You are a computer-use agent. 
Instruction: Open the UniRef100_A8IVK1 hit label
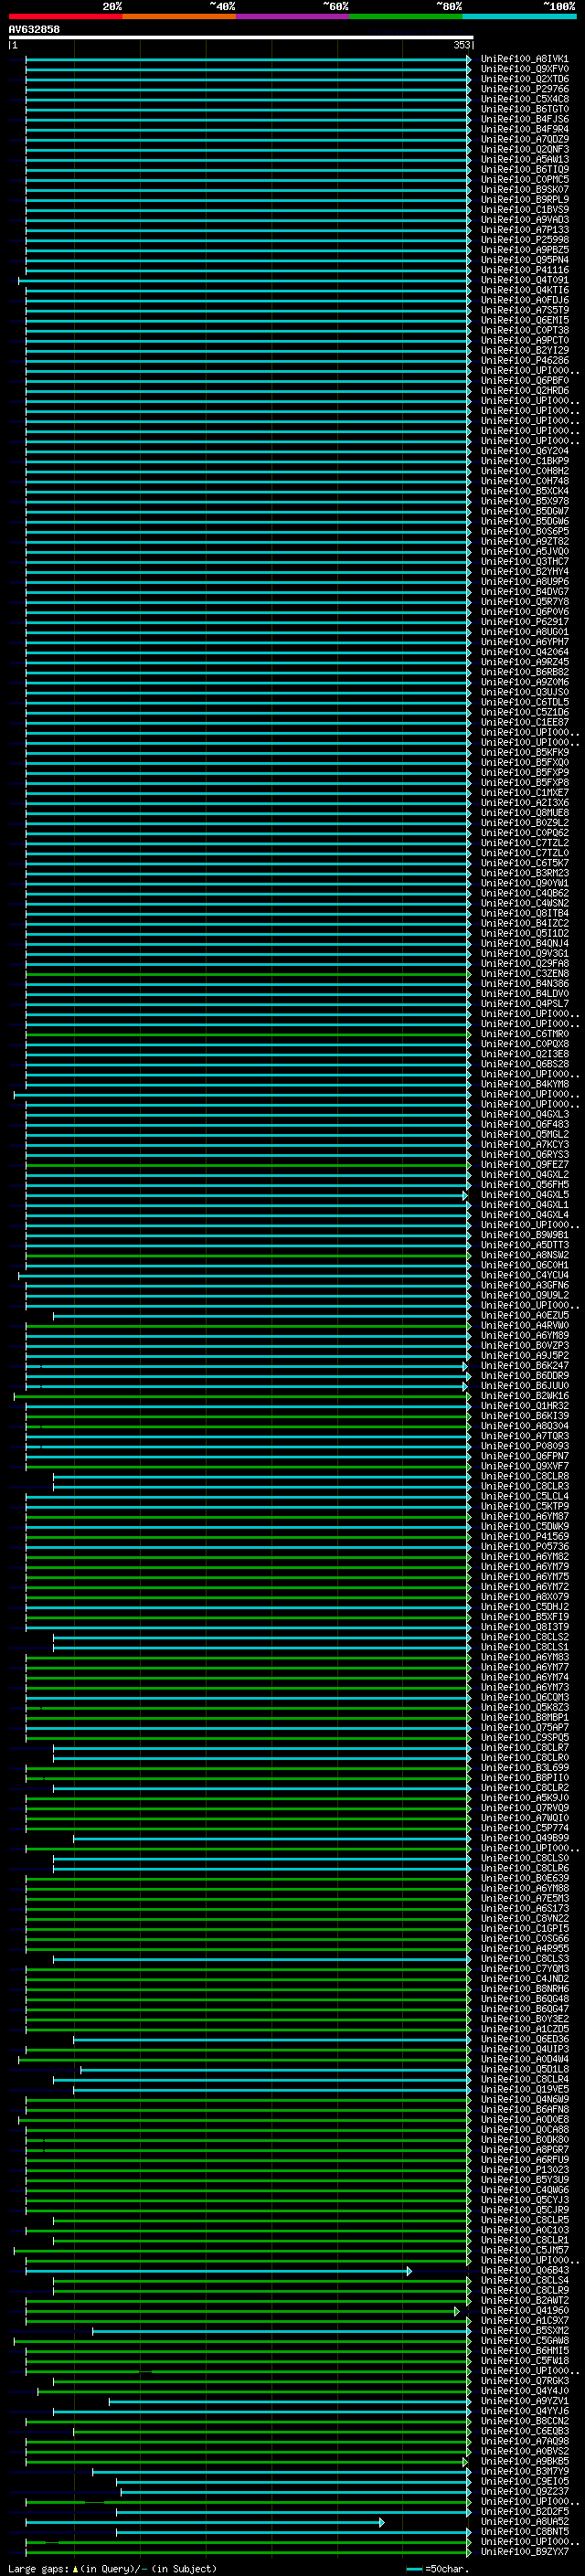[524, 59]
